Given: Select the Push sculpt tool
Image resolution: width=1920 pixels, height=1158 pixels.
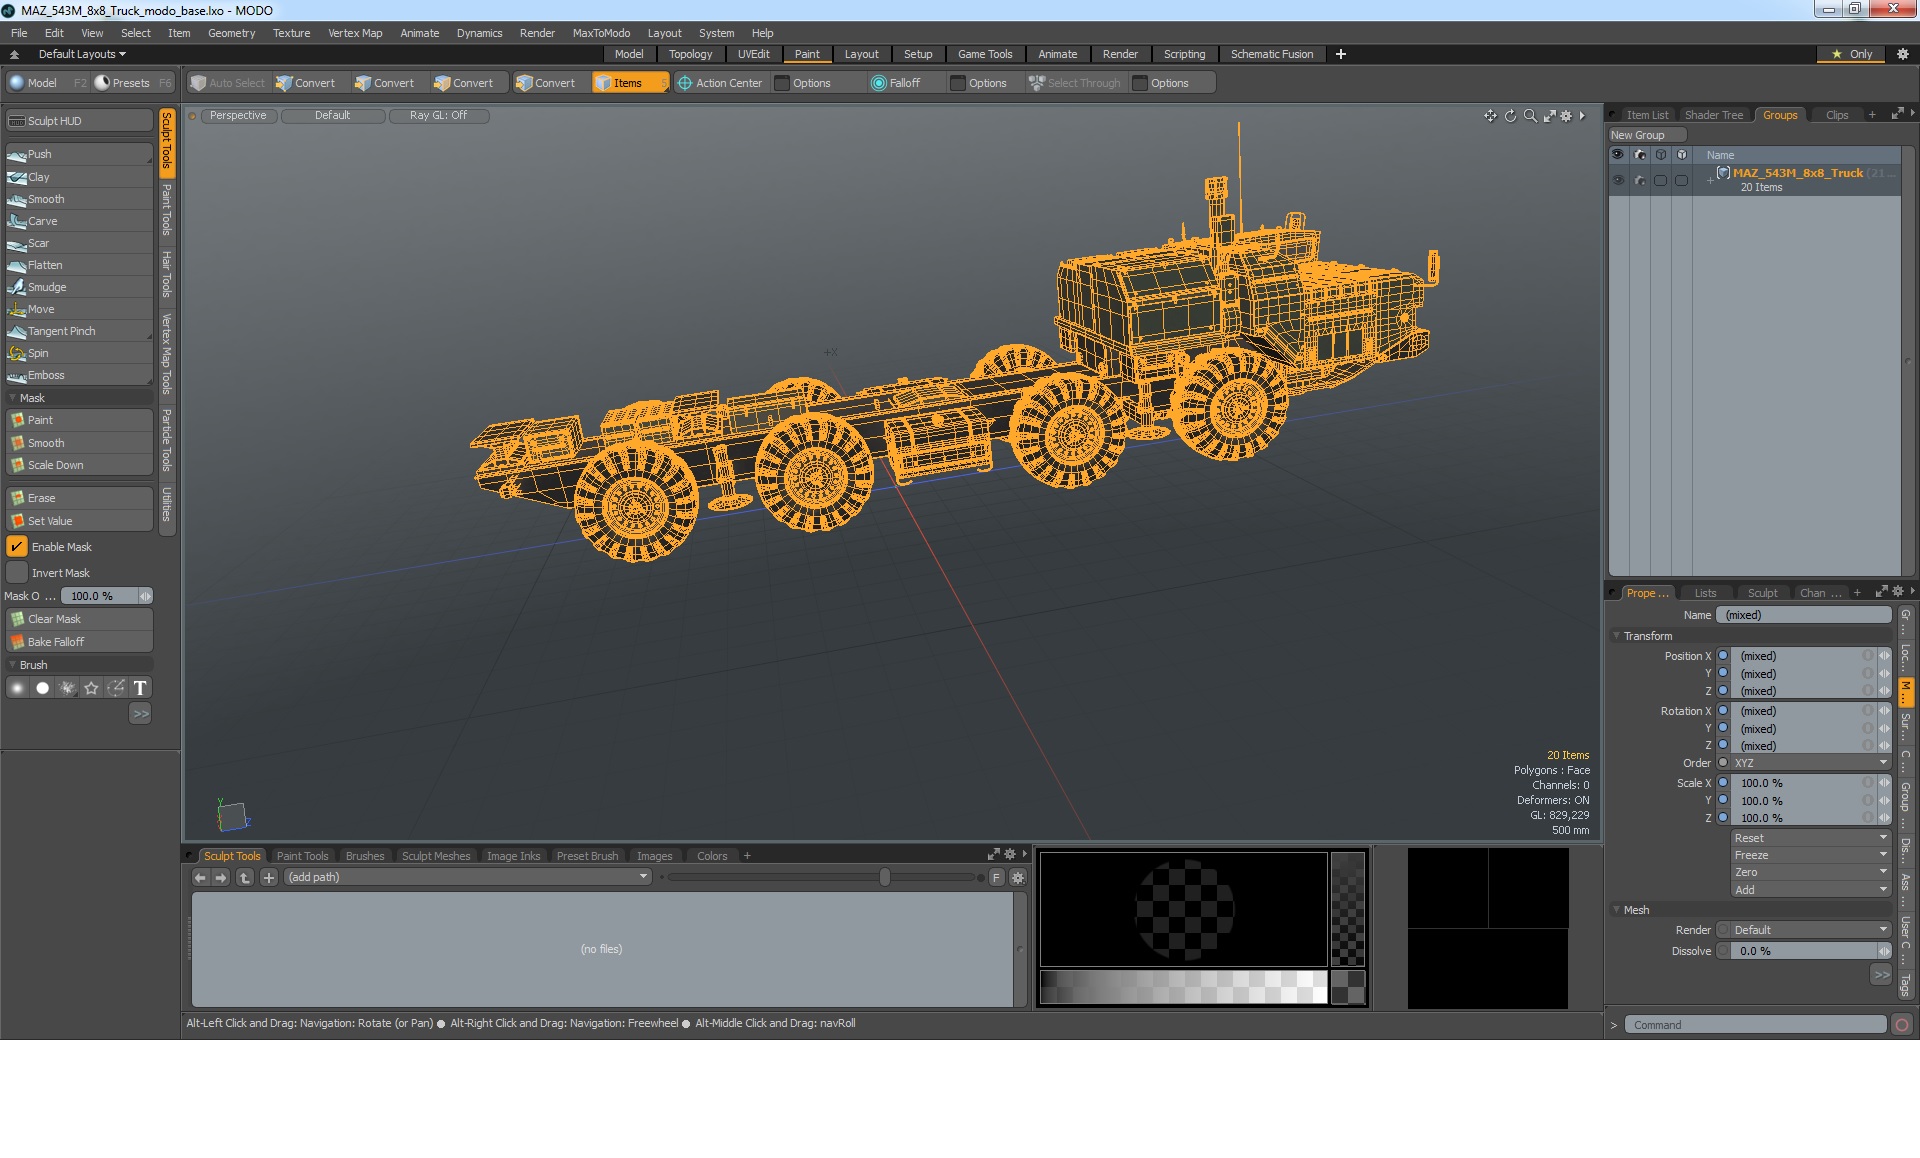Looking at the screenshot, I should [x=78, y=154].
